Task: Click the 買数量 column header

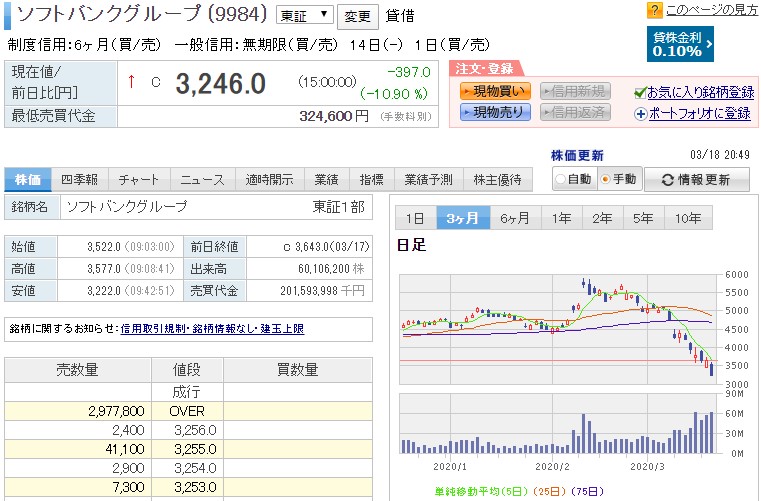Action: coord(298,370)
